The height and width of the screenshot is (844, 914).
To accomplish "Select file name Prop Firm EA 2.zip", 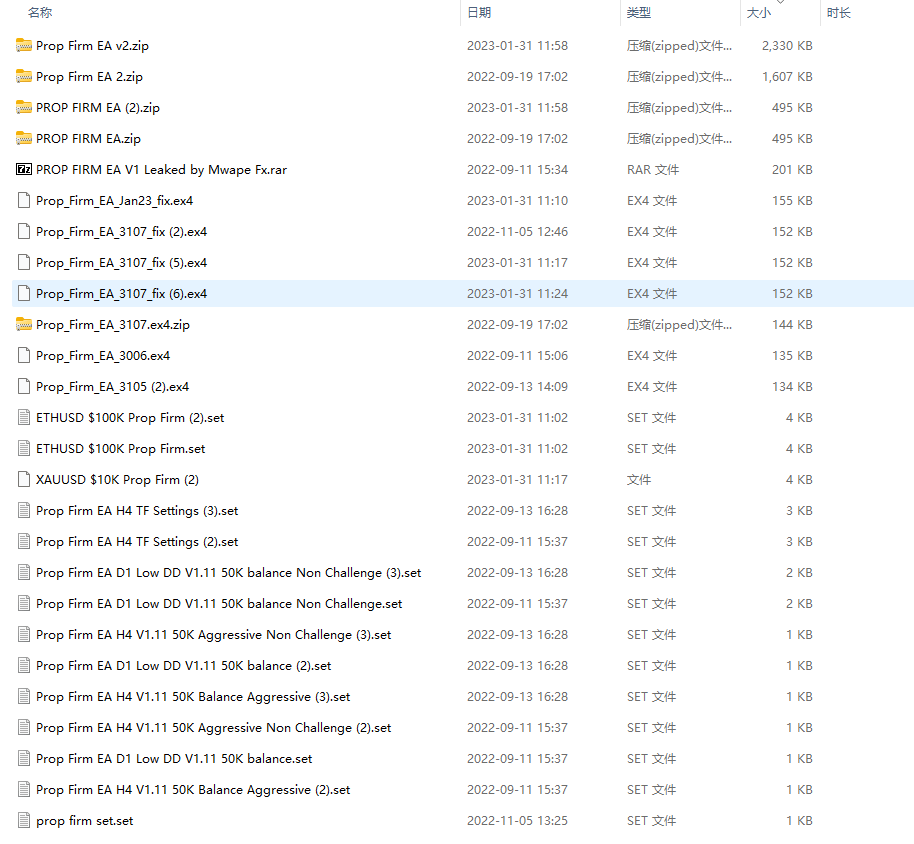I will pyautogui.click(x=89, y=76).
